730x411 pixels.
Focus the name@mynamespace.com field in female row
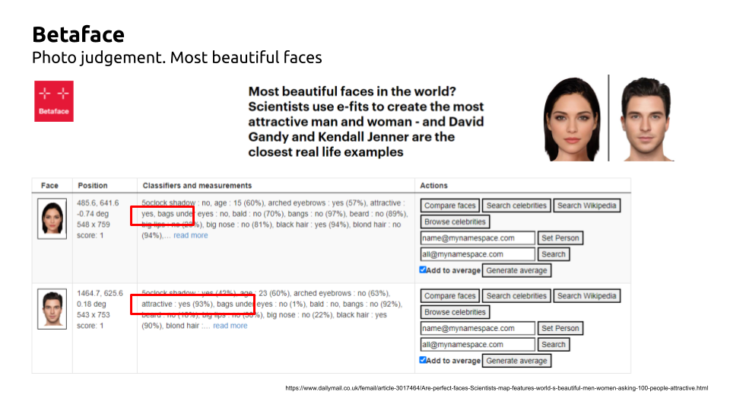tap(477, 238)
